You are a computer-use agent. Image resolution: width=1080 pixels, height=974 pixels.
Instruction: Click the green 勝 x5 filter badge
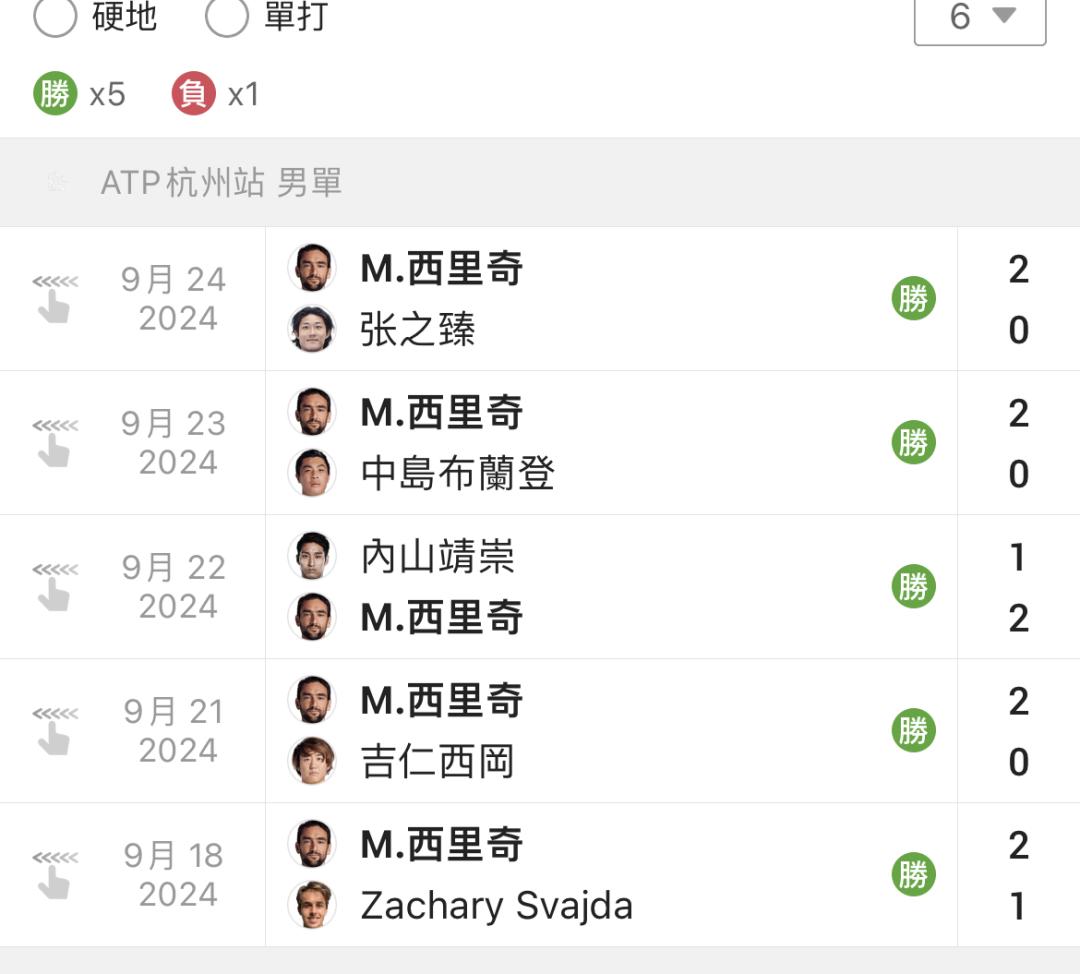[55, 94]
